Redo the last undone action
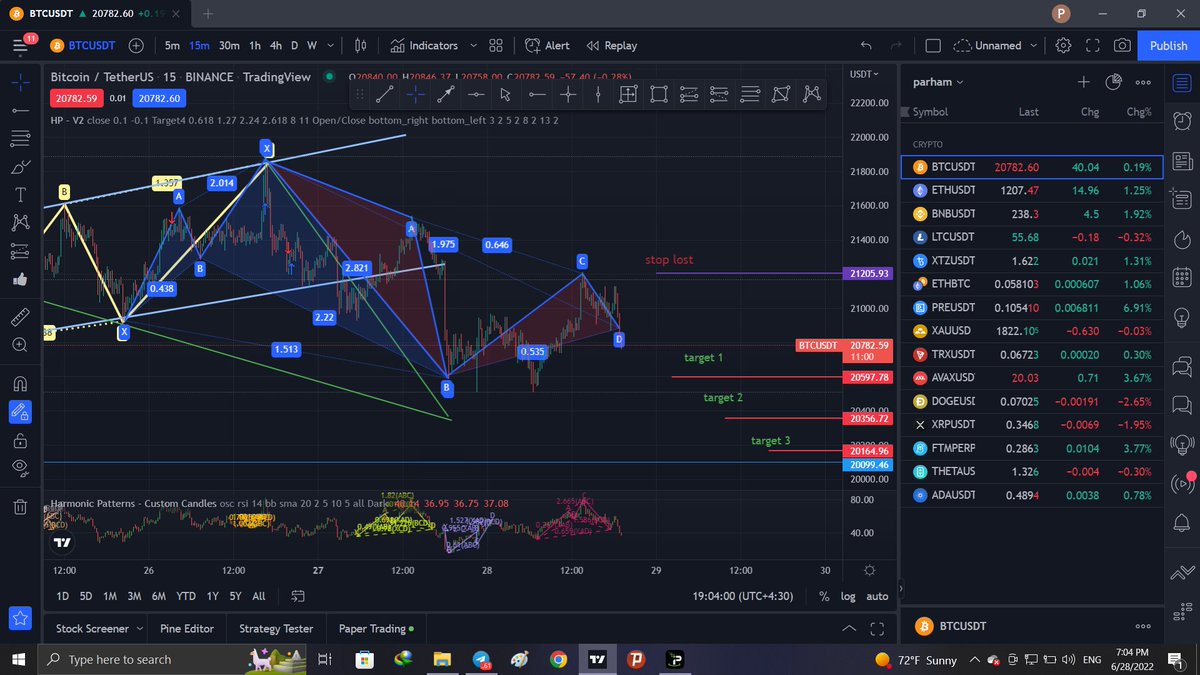Image resolution: width=1200 pixels, height=675 pixels. click(894, 45)
